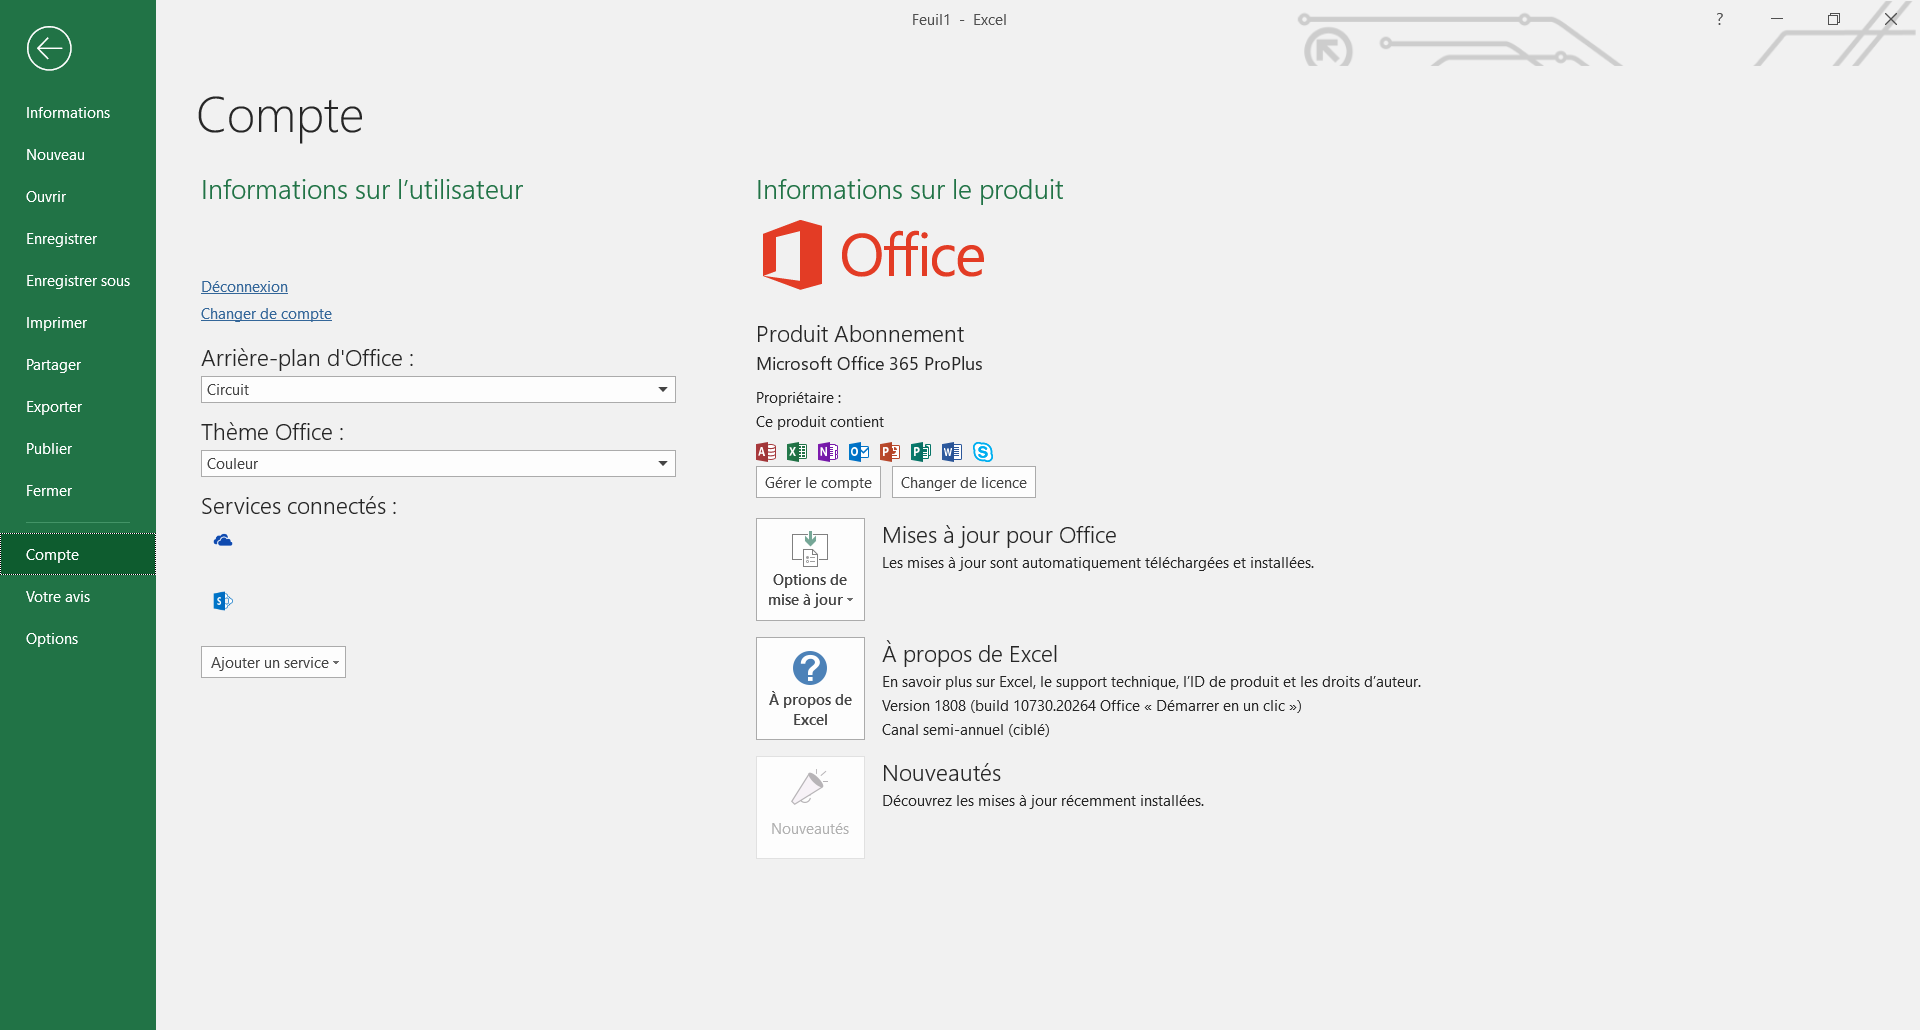
Task: Click the OneDrive connected service icon
Action: 223,540
